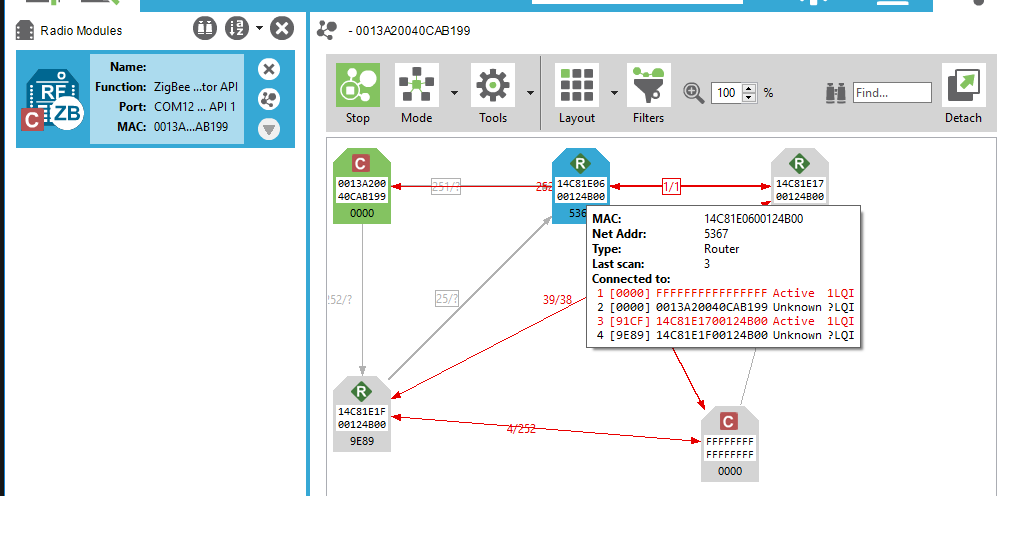This screenshot has width=1013, height=540.
Task: Click the Port COM12 text in module card
Action: pos(194,107)
